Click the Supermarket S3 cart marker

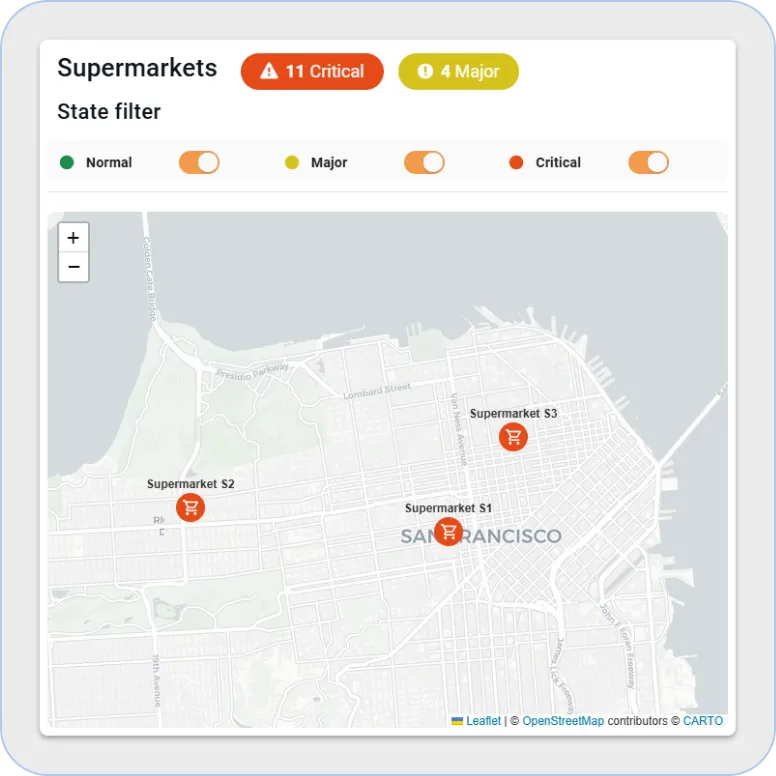pyautogui.click(x=513, y=436)
